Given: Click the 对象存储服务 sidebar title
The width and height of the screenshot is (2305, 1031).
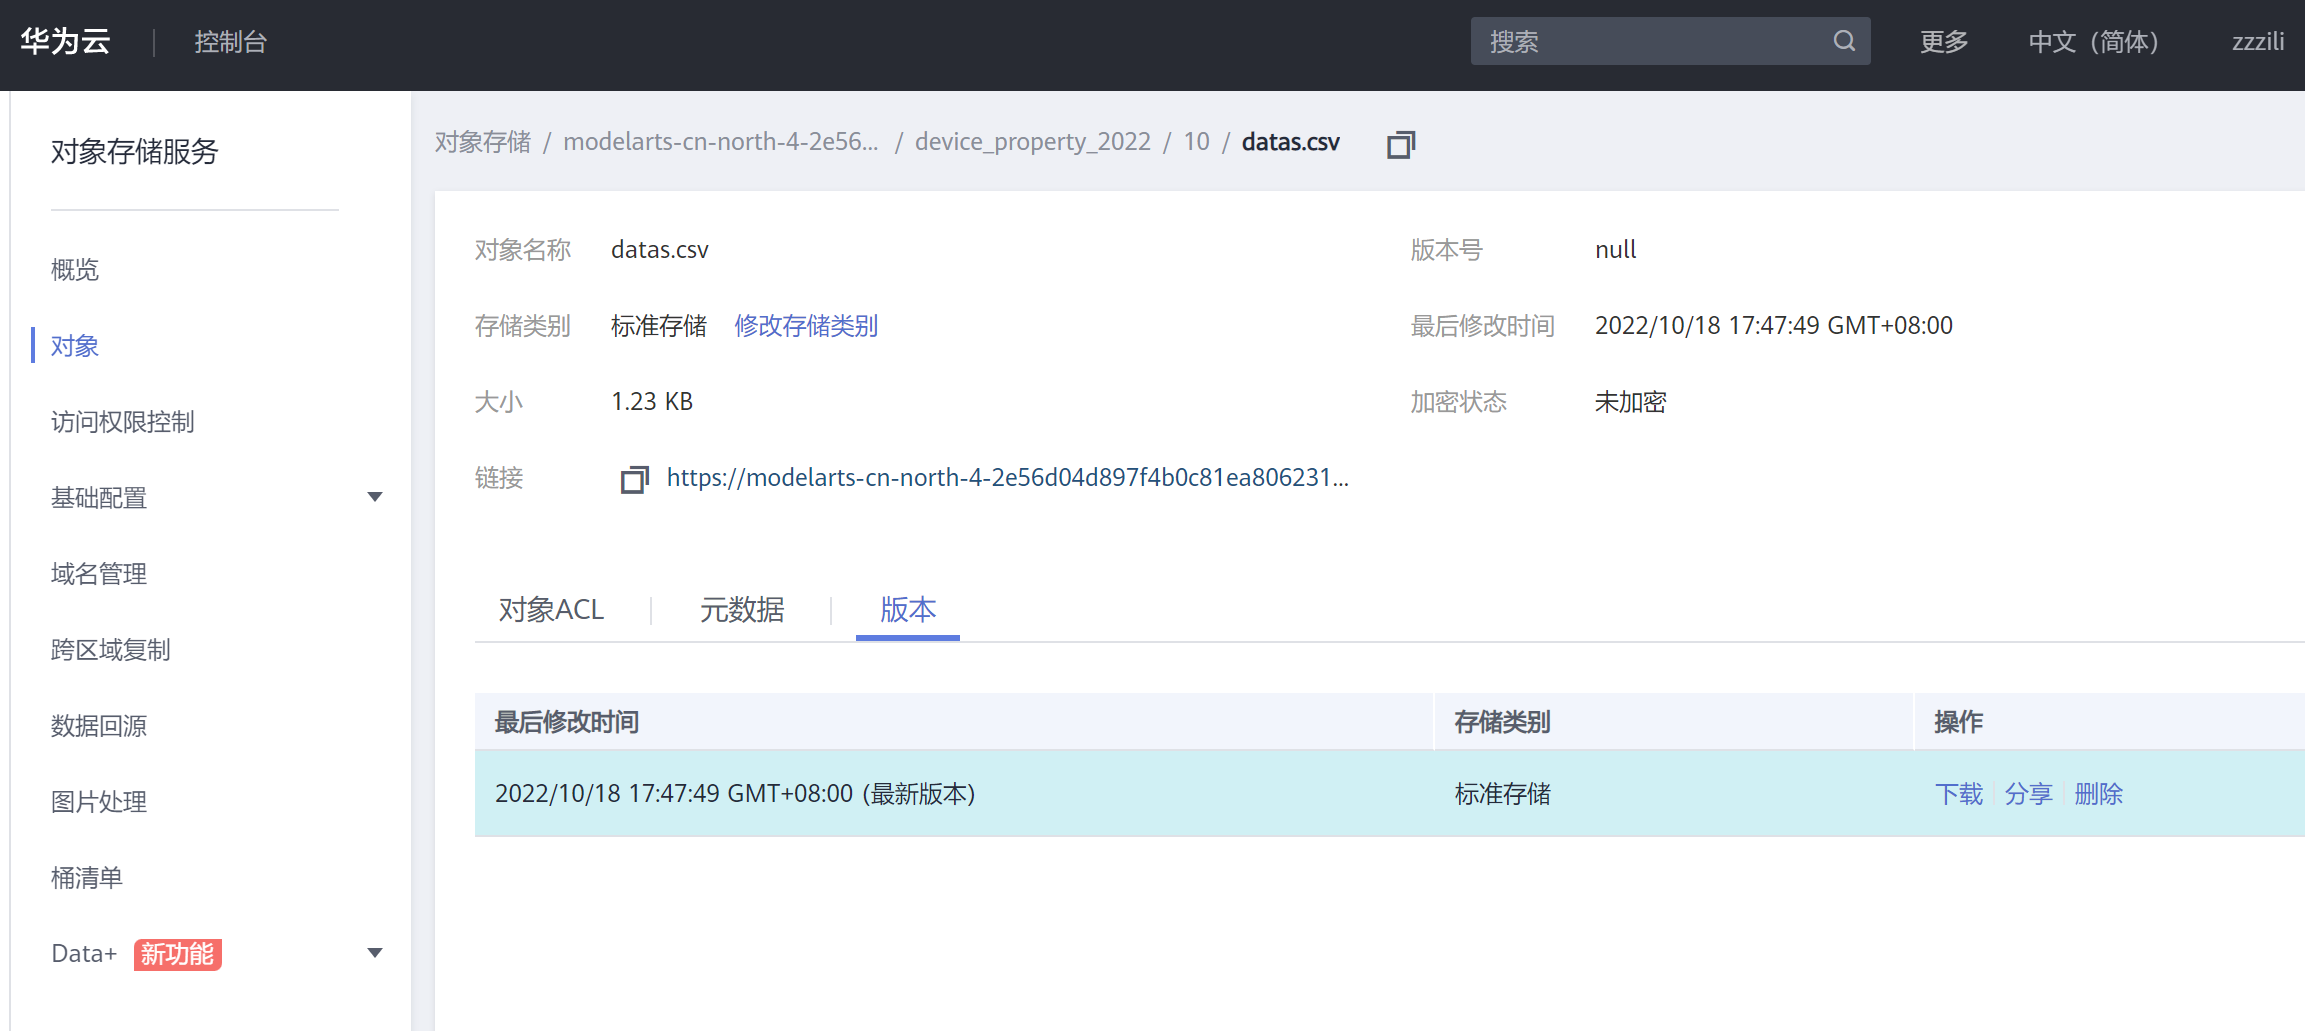Looking at the screenshot, I should click(135, 151).
